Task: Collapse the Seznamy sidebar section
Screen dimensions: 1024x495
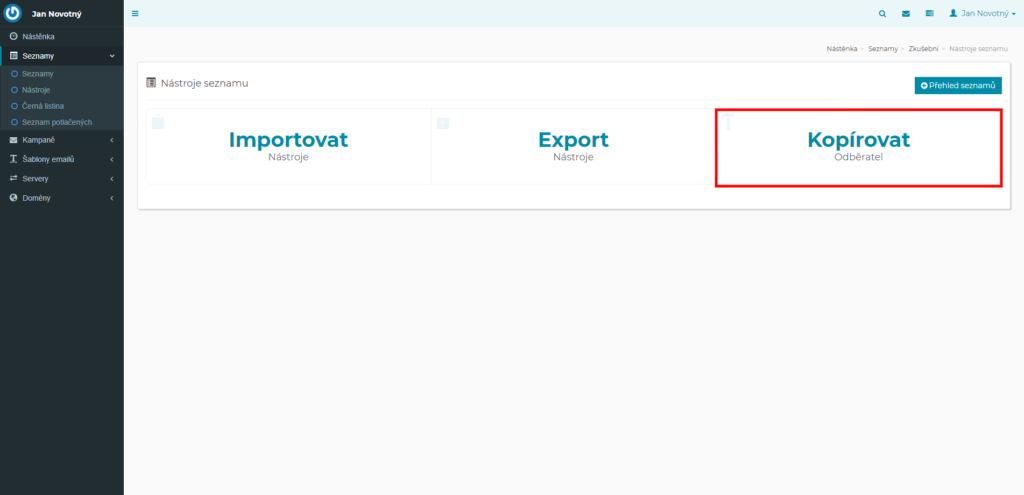Action: pos(62,56)
